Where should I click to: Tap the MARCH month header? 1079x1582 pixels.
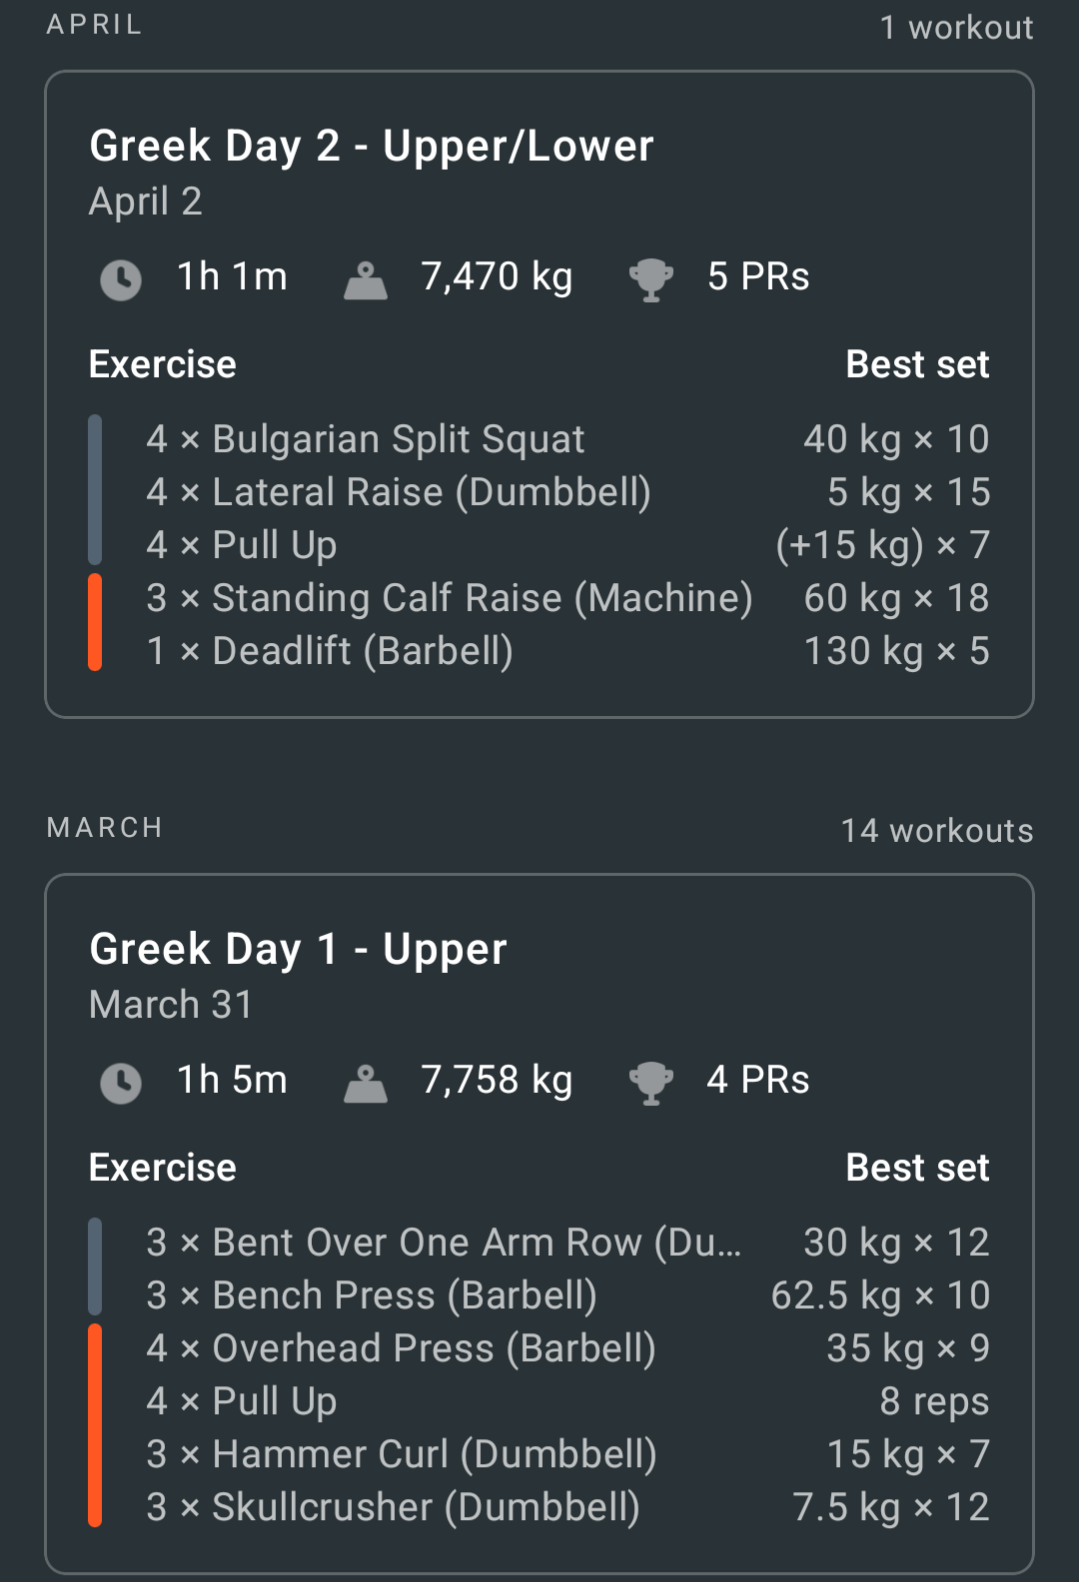pos(105,828)
